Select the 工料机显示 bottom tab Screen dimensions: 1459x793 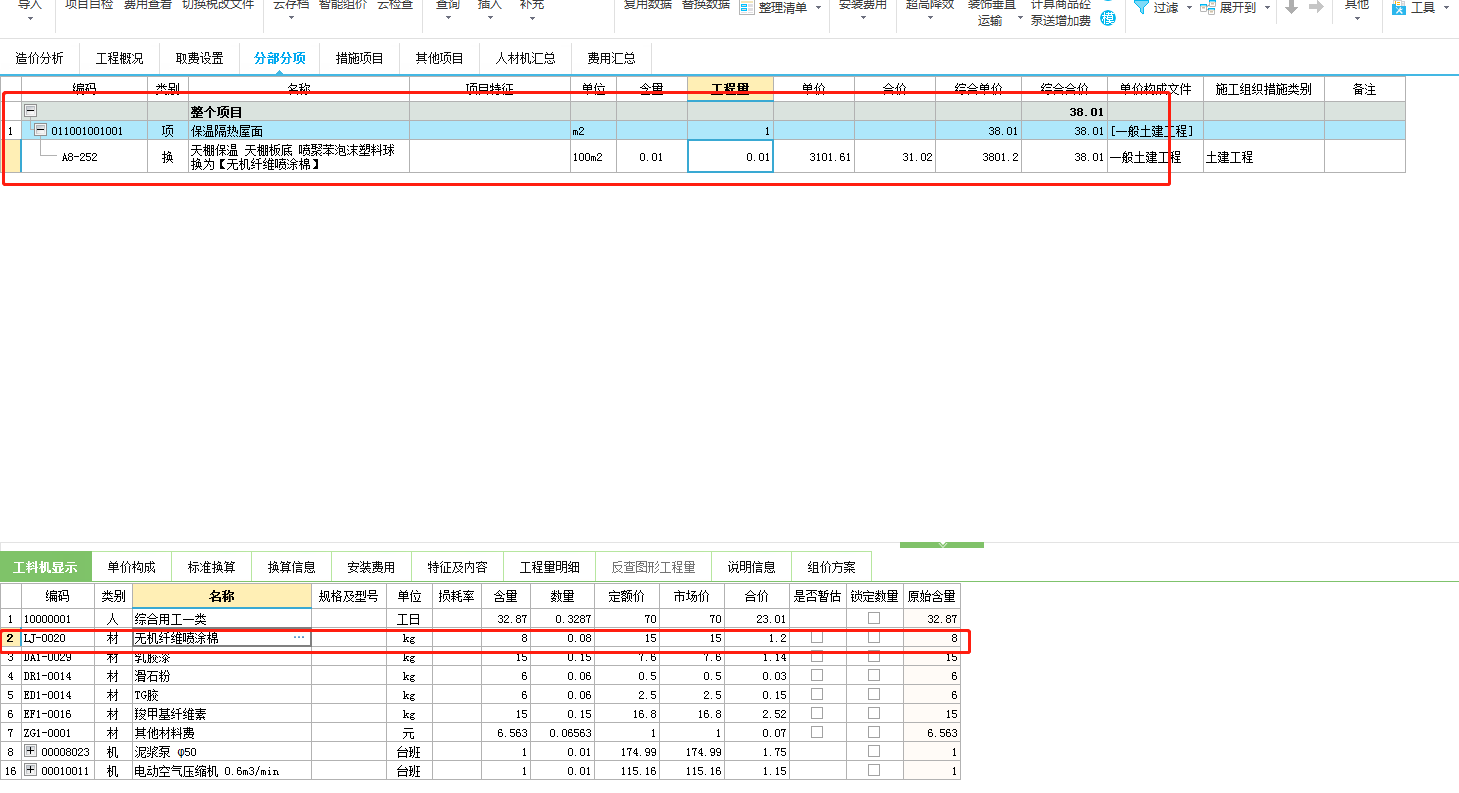(45, 567)
